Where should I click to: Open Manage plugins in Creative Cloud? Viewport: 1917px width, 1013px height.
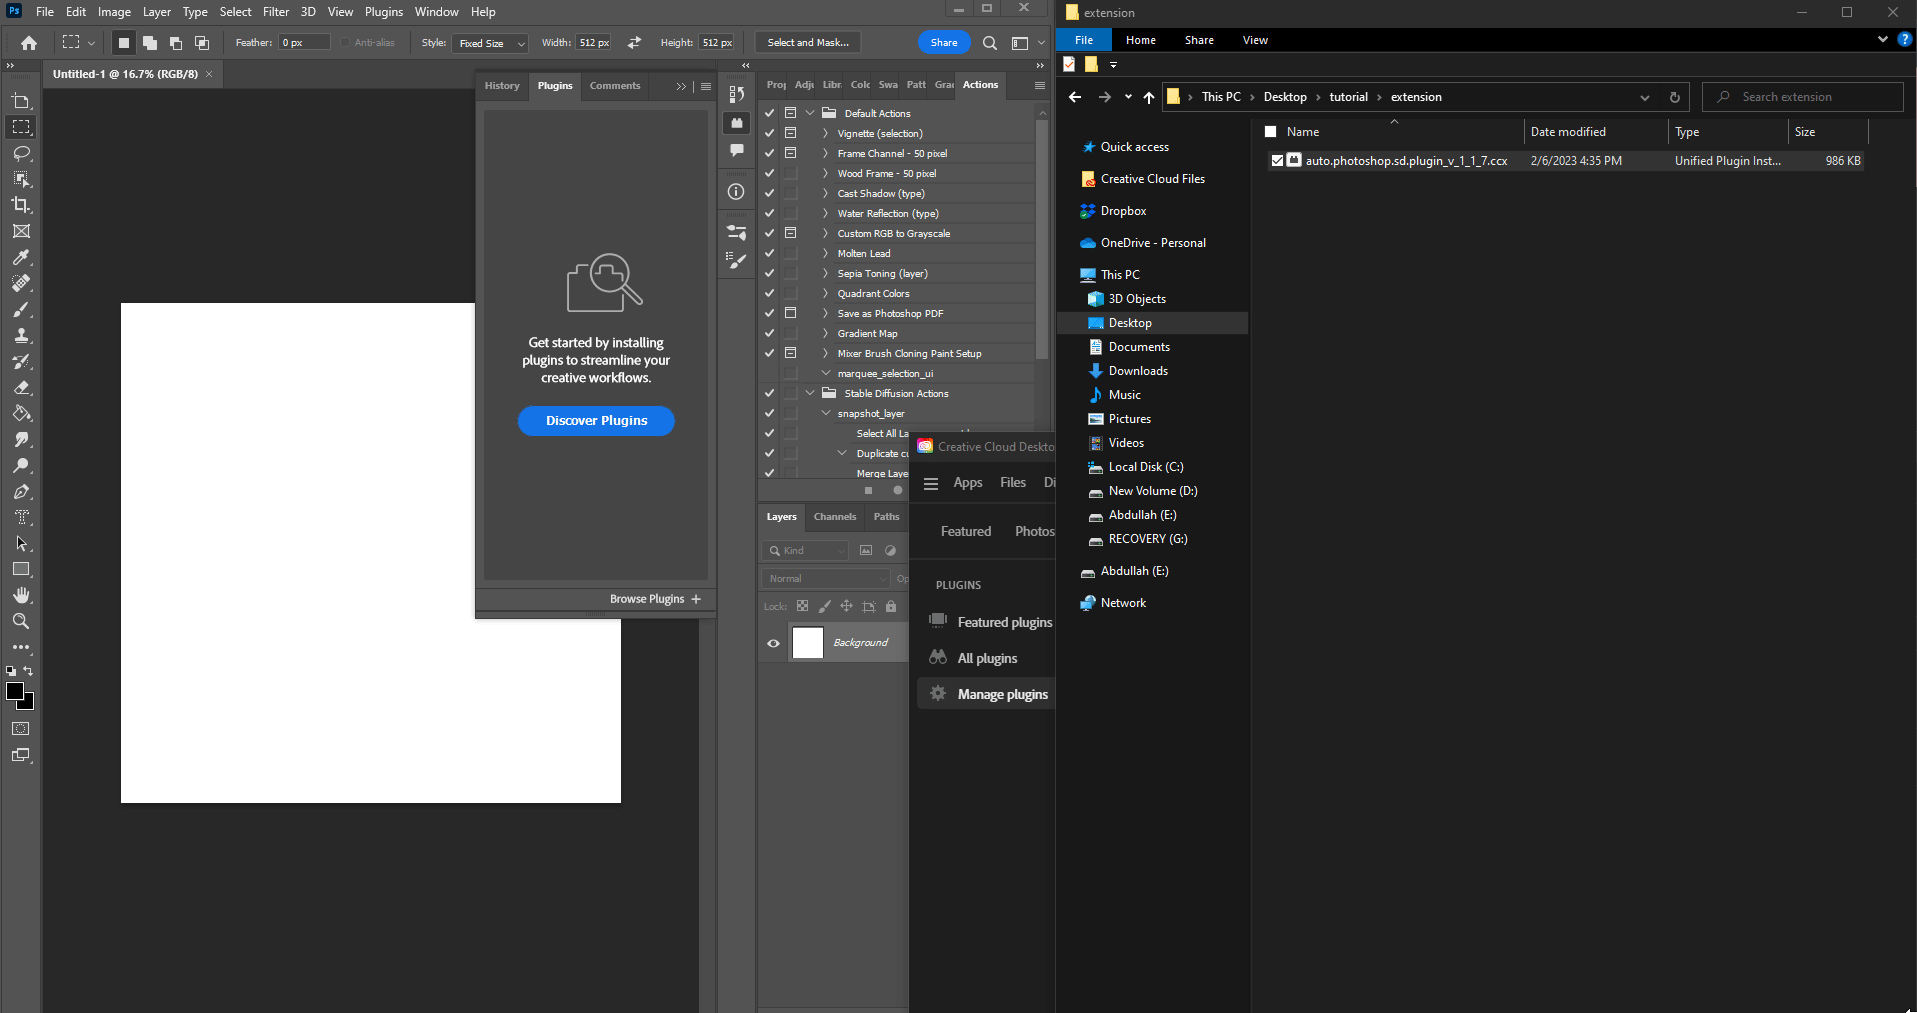pyautogui.click(x=1001, y=693)
